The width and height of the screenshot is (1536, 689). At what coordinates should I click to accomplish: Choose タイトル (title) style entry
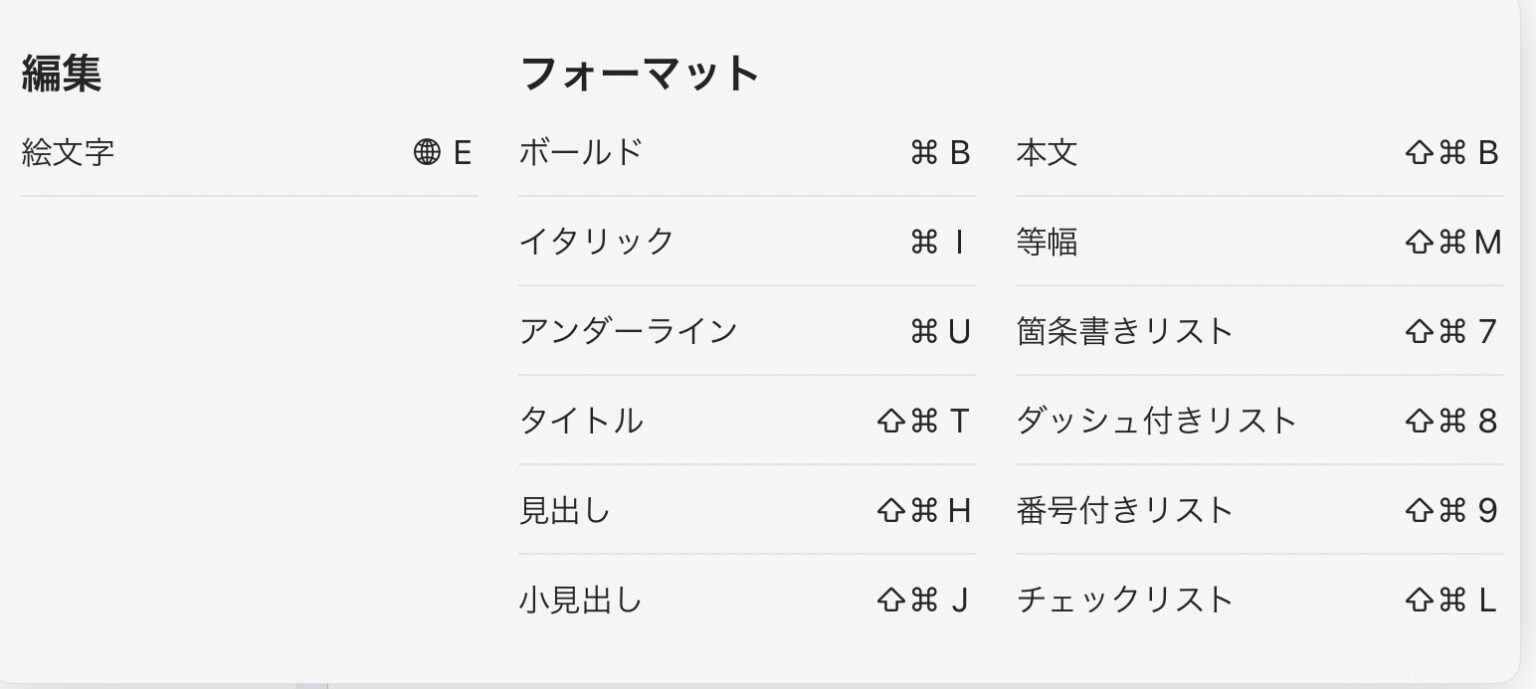(580, 421)
